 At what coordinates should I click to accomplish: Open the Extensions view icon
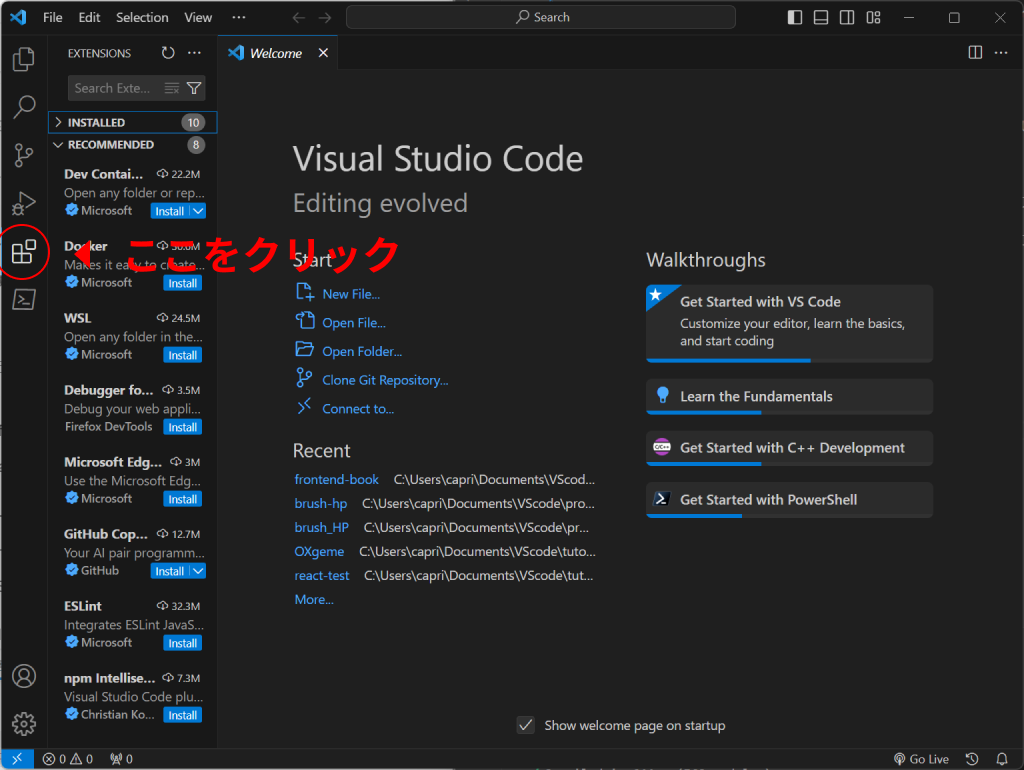(x=24, y=251)
